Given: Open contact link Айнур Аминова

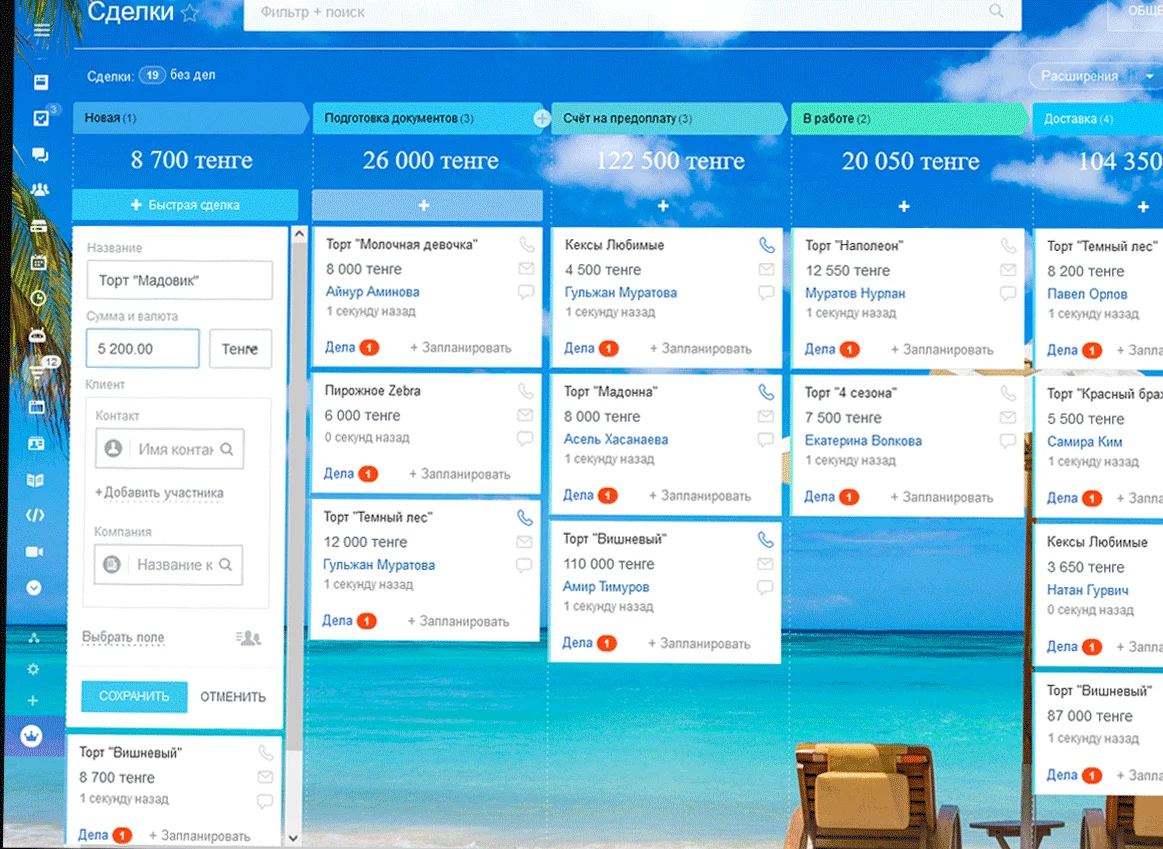Looking at the screenshot, I should pyautogui.click(x=372, y=292).
